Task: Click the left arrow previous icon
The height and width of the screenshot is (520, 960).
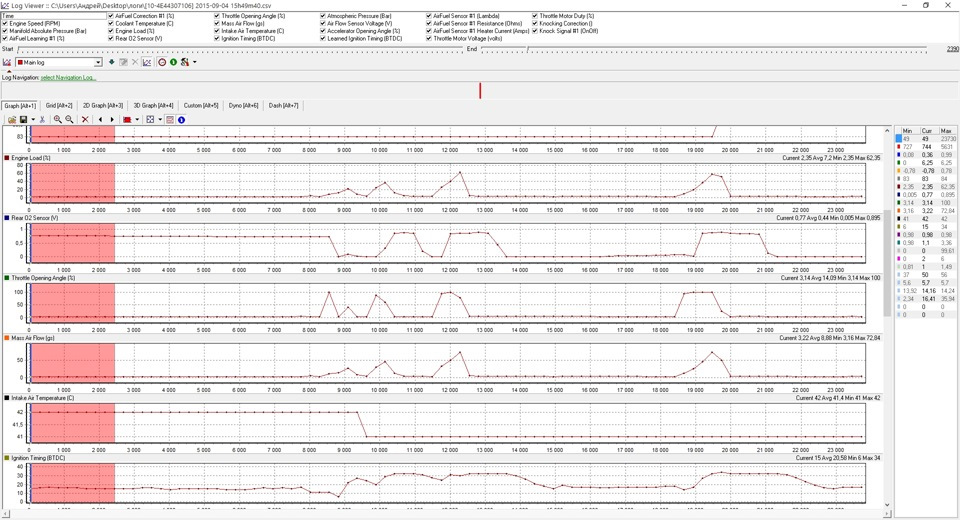Action: click(100, 120)
